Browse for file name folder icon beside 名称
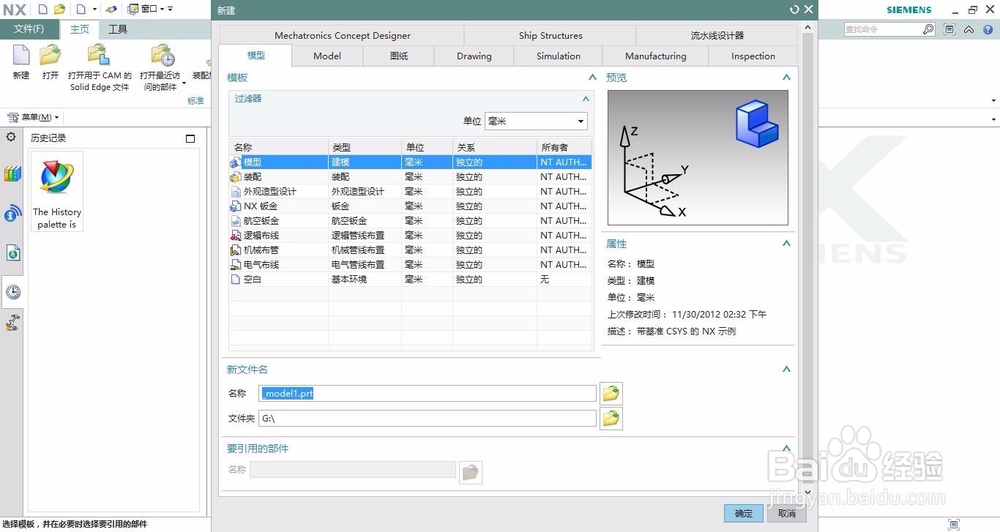This screenshot has height=532, width=1000. tap(611, 393)
